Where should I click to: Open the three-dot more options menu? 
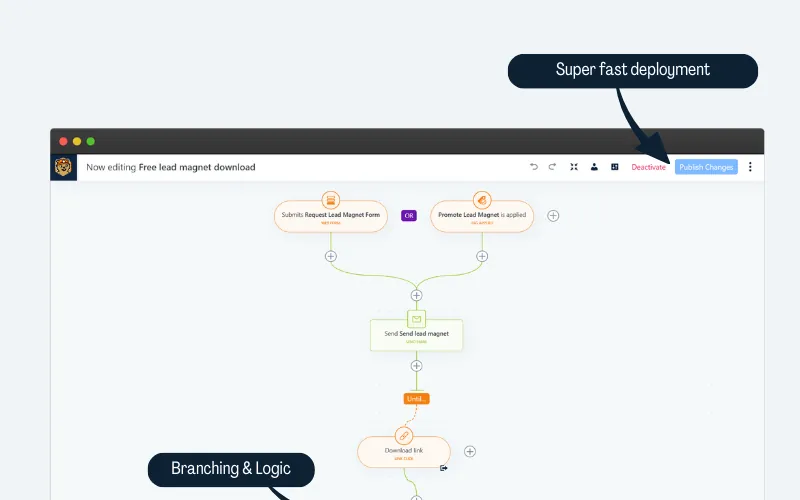750,167
